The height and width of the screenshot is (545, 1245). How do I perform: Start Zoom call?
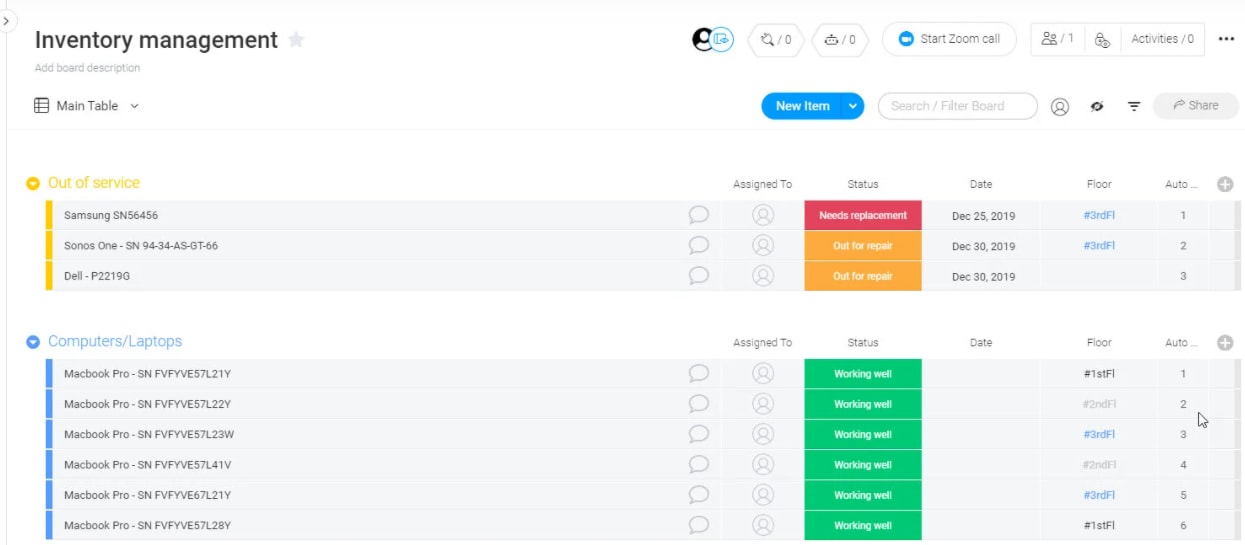tap(949, 39)
